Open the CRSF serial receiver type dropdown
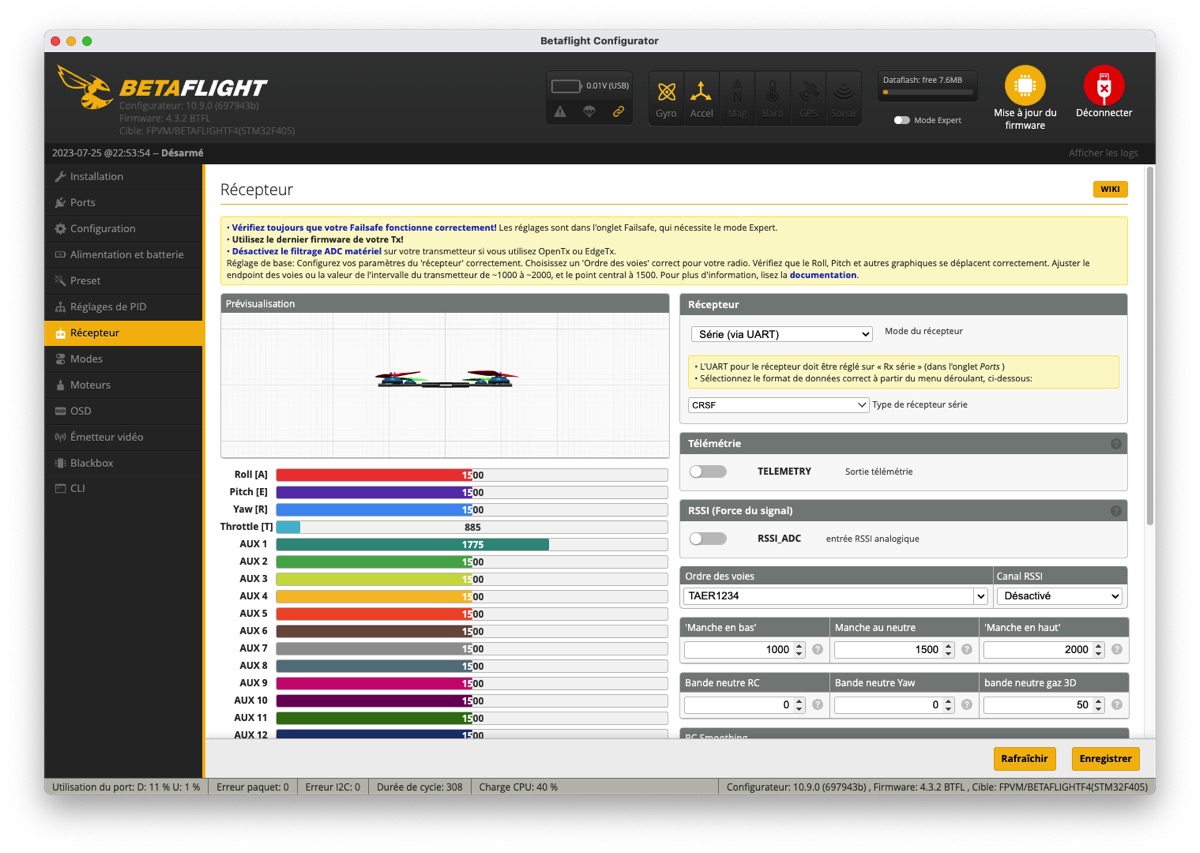The width and height of the screenshot is (1200, 853). pyautogui.click(x=778, y=405)
